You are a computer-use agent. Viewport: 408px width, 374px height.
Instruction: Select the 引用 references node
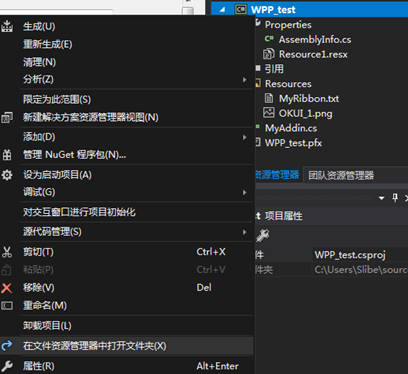(274, 69)
